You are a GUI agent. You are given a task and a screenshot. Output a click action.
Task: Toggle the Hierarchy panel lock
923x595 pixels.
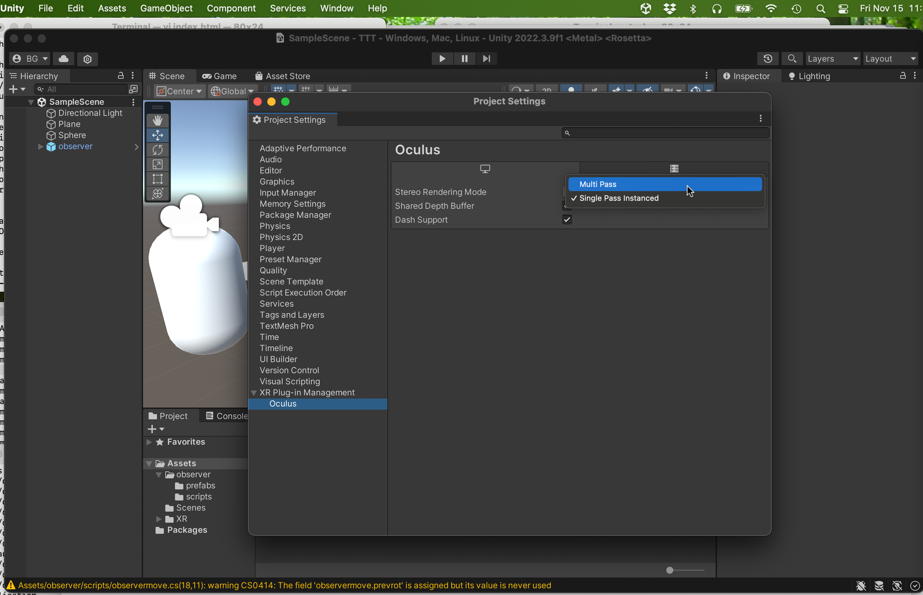pos(121,76)
